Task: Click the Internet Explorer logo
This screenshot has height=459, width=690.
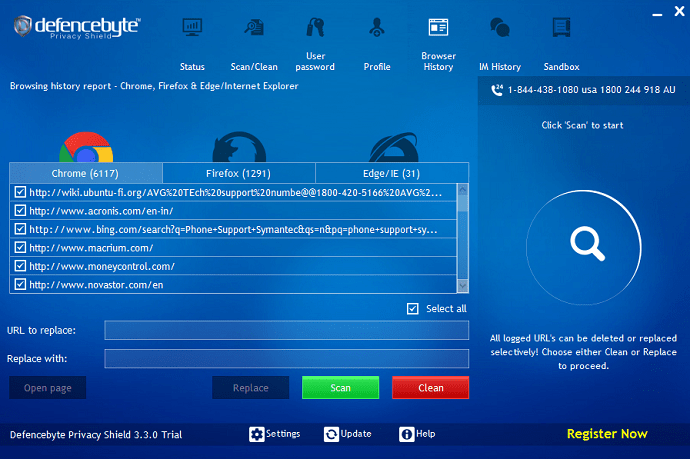Action: click(x=393, y=147)
